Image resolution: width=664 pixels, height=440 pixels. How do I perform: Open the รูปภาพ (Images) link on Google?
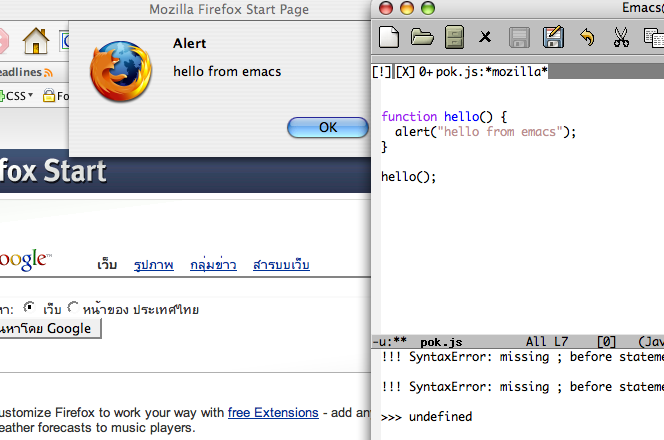click(154, 265)
